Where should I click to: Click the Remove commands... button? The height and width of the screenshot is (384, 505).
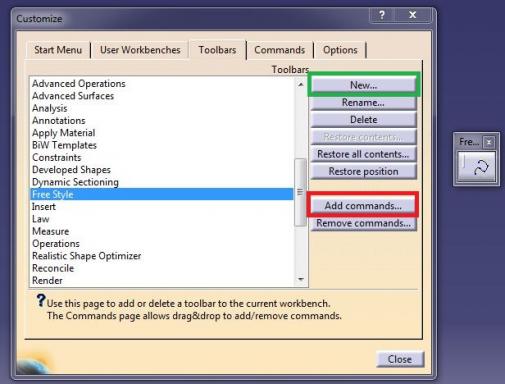363,223
